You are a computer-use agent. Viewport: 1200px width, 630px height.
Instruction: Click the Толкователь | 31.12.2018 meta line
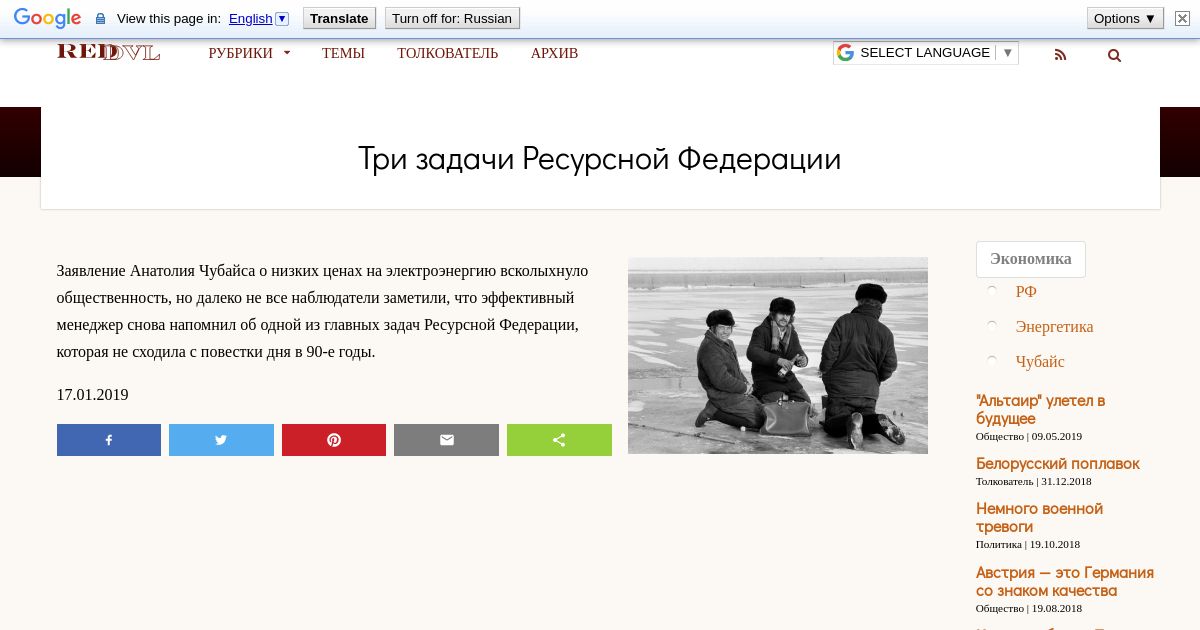1034,481
